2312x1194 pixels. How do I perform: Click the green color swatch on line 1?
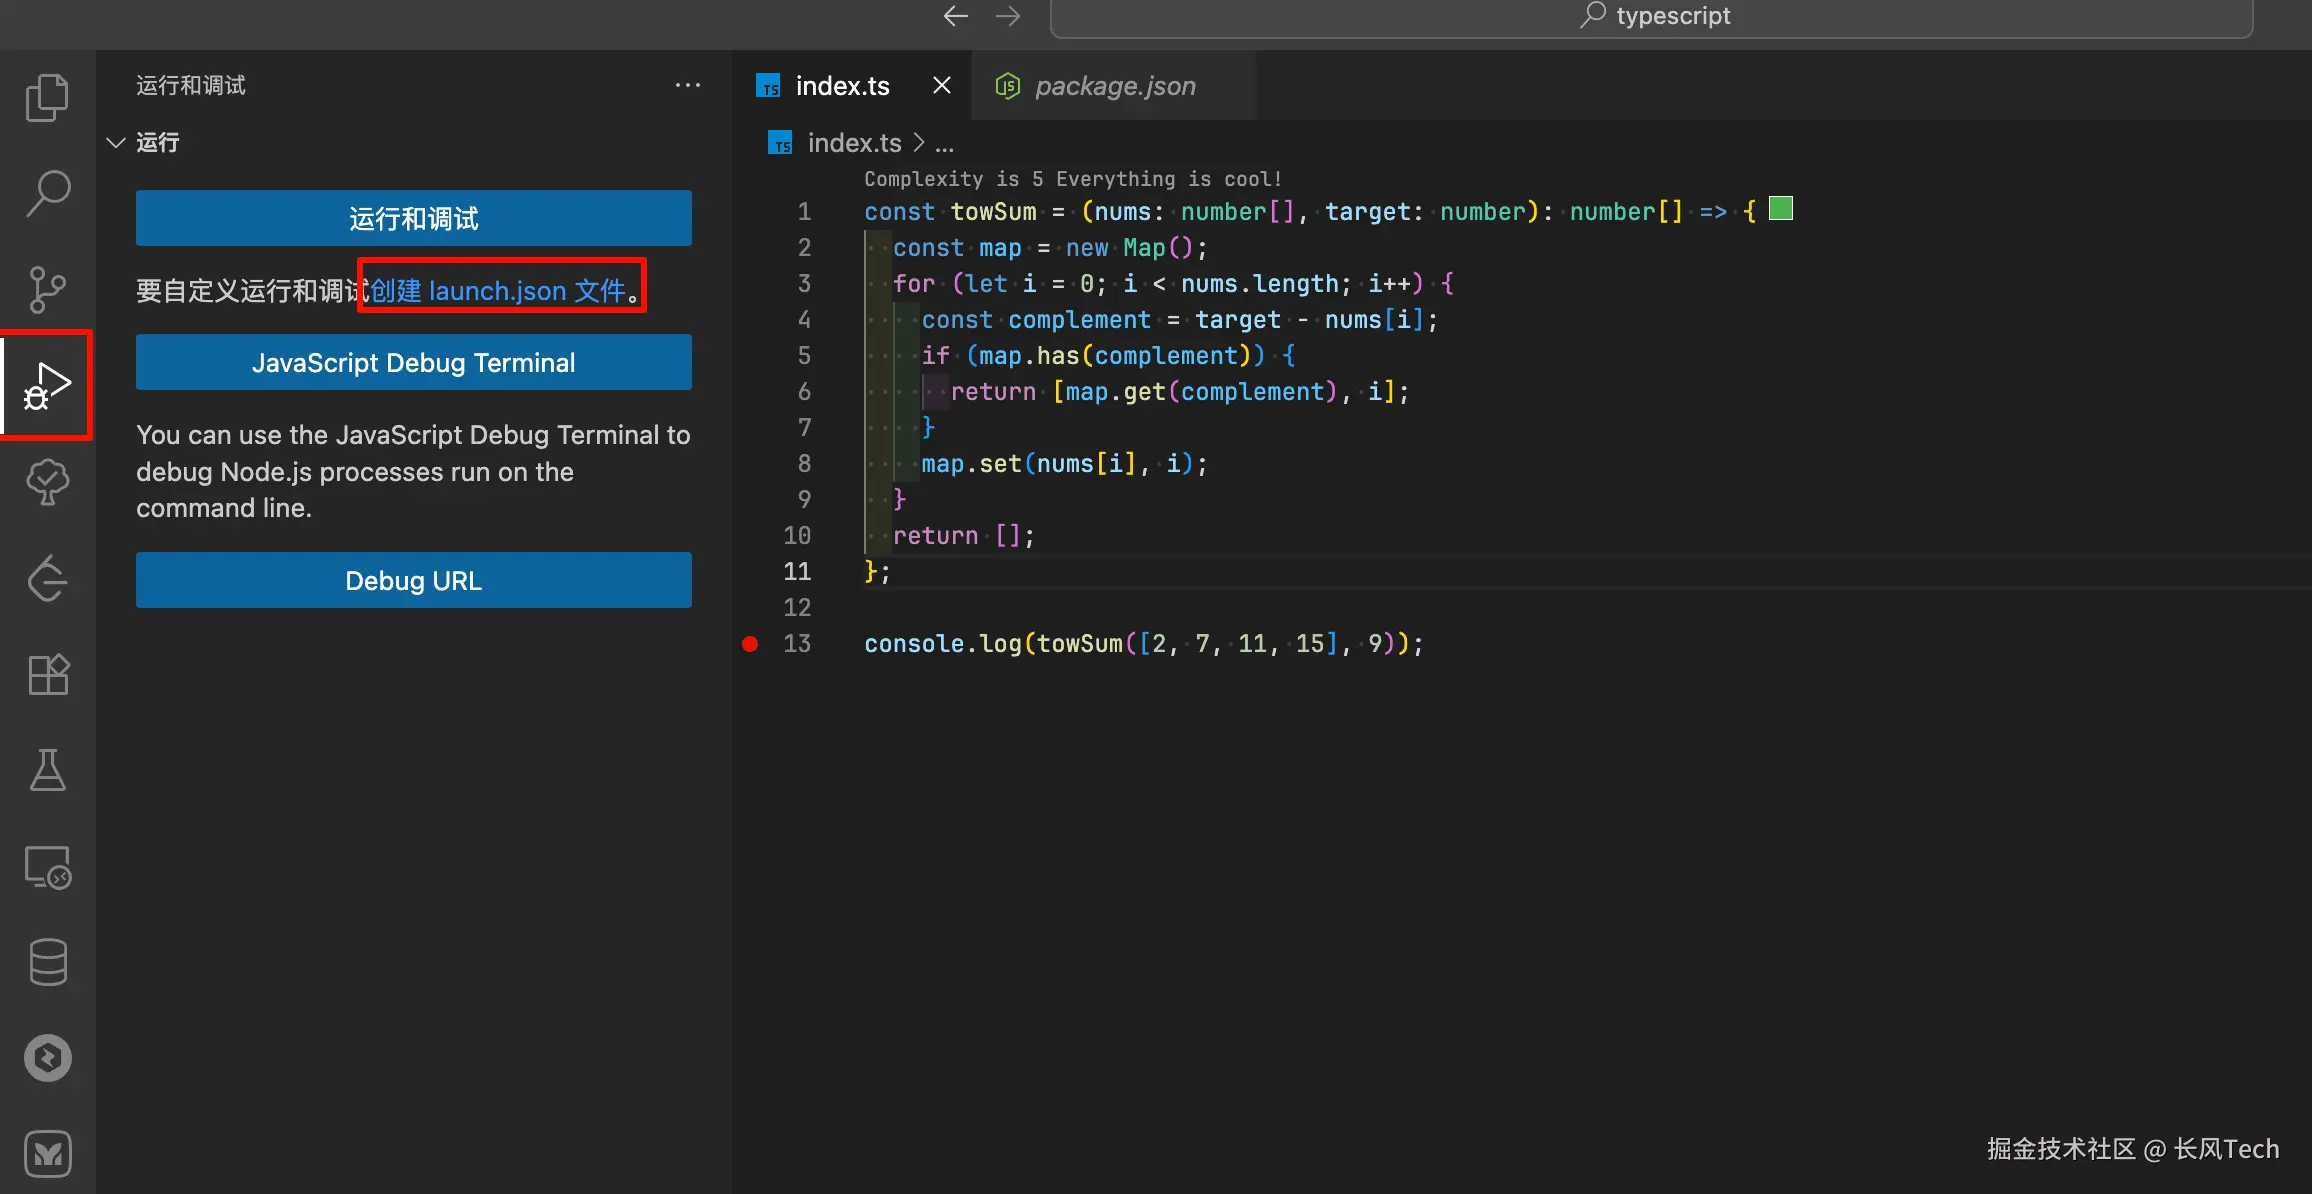[1780, 209]
